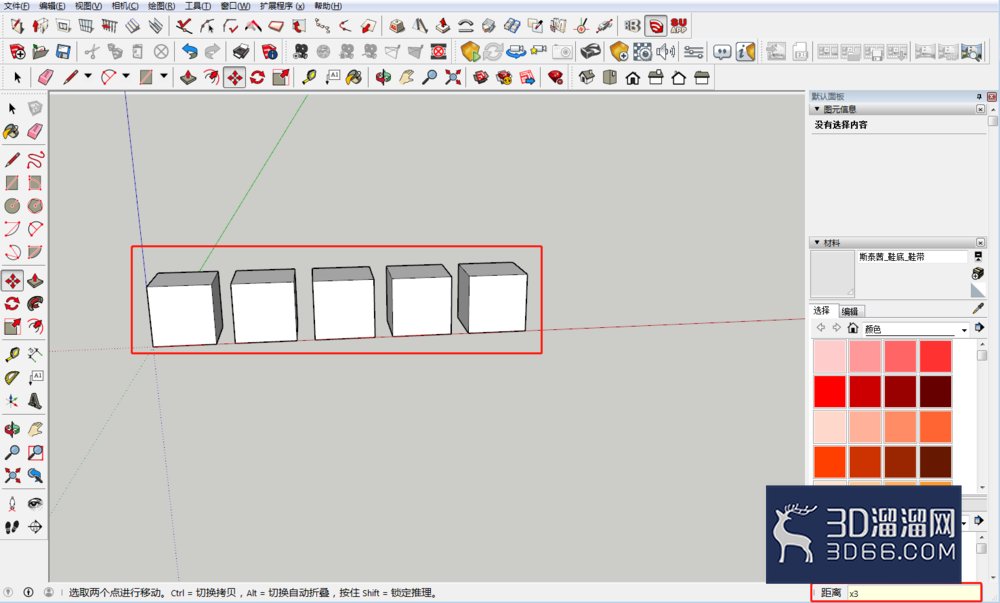Select the Pie arc tool

(35, 252)
